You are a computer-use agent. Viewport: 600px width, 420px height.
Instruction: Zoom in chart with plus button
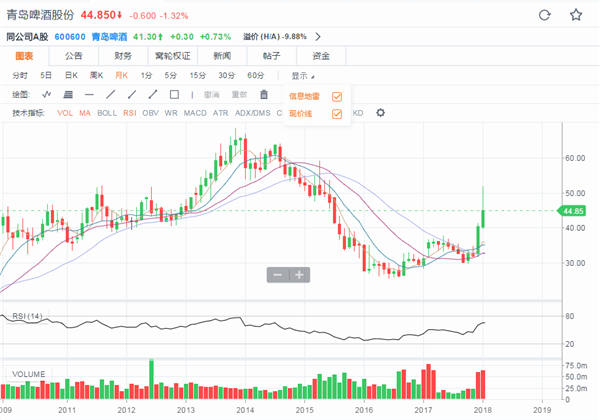tap(297, 274)
